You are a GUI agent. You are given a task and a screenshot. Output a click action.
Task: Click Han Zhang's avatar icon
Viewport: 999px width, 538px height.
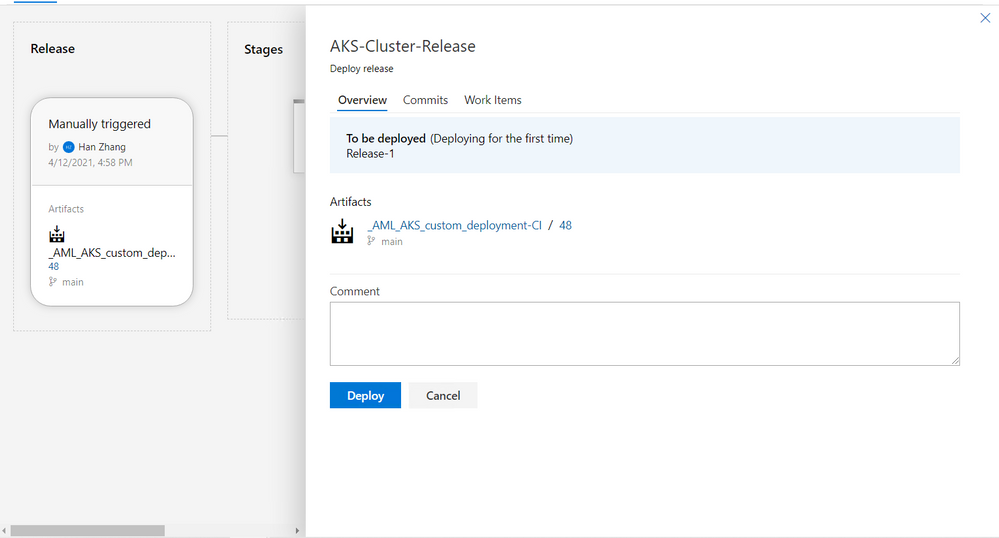pyautogui.click(x=69, y=147)
